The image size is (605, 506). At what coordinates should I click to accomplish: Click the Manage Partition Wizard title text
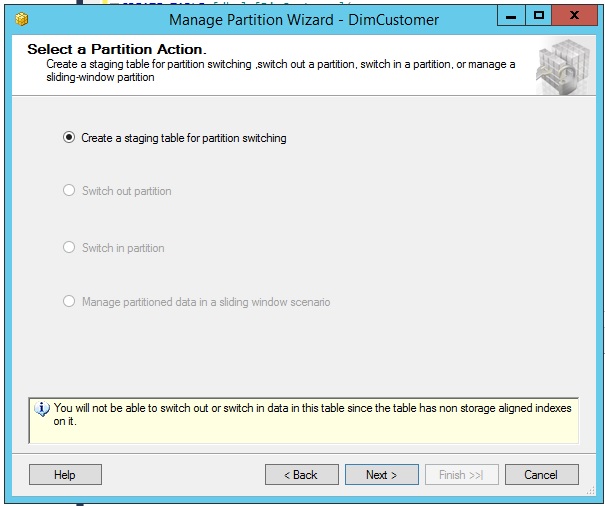click(304, 20)
